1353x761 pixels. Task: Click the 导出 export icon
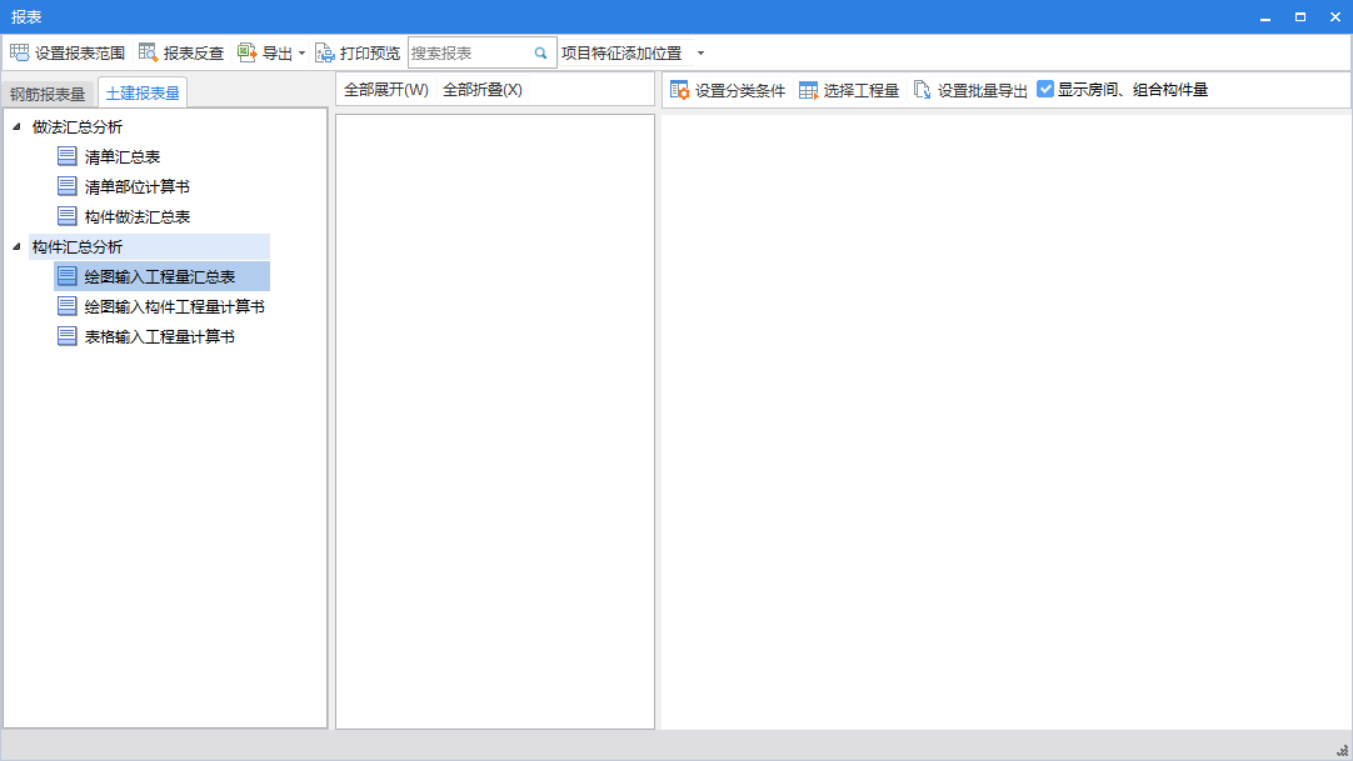coord(247,53)
